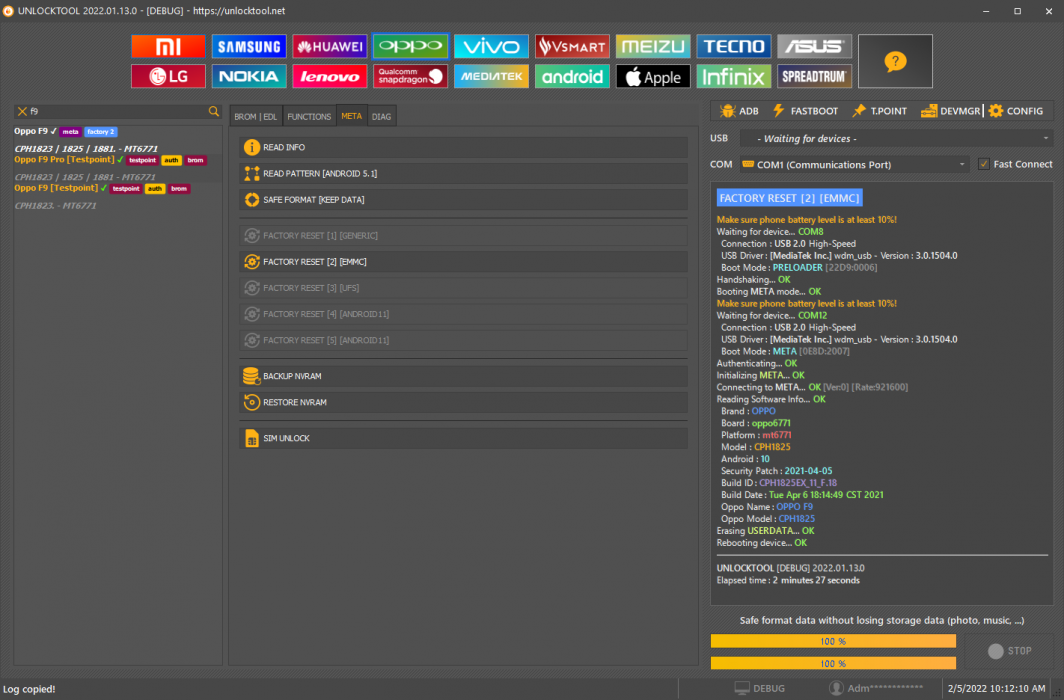
Task: Open the question mark help tile
Action: tap(895, 62)
